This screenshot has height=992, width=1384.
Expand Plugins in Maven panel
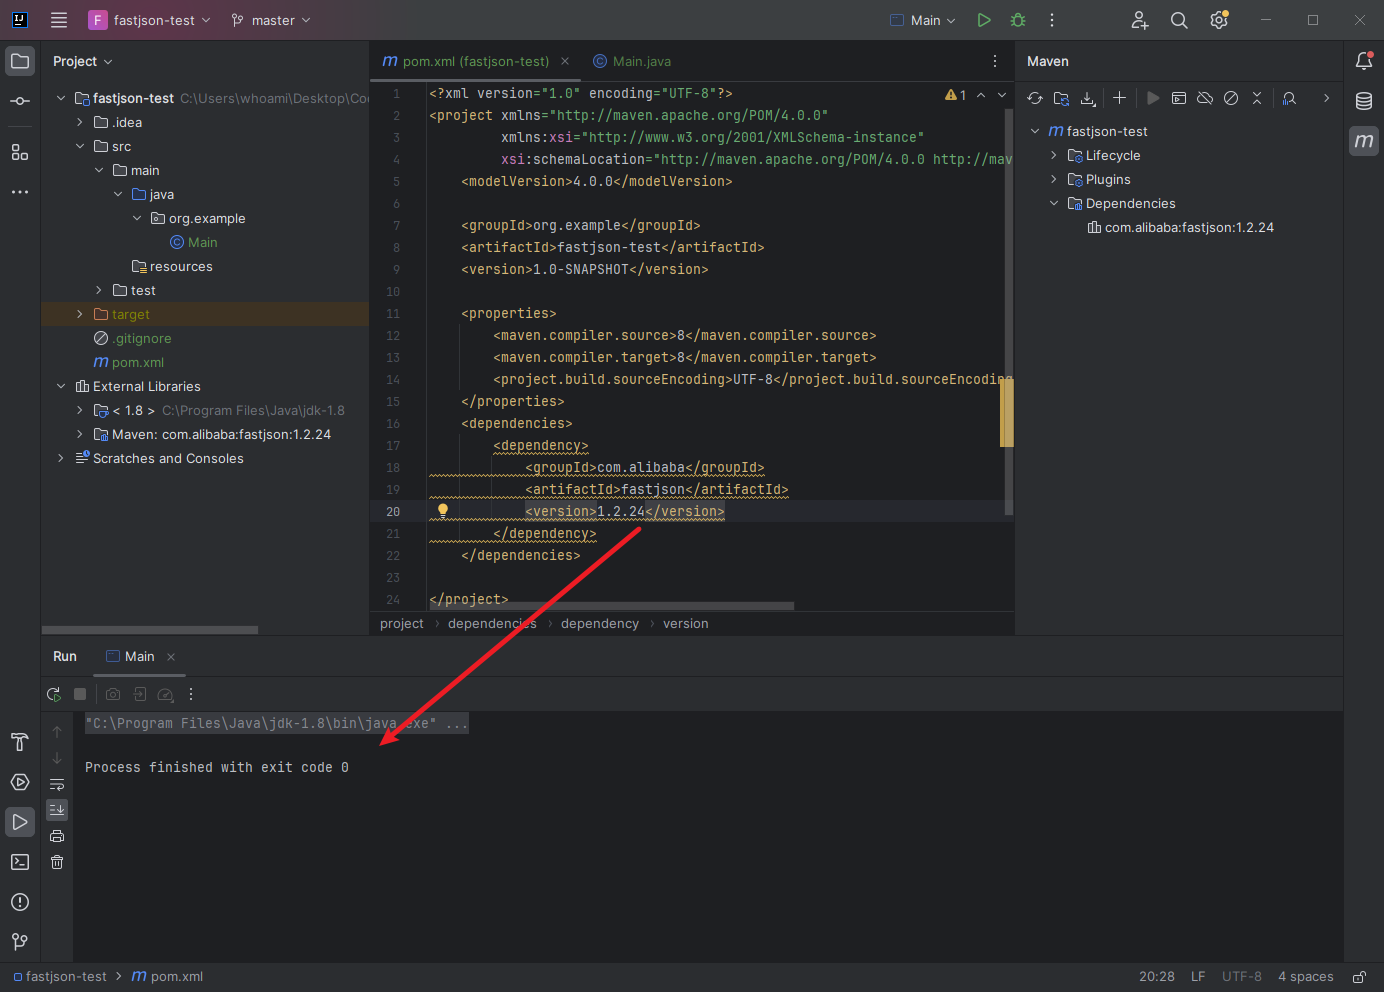pos(1054,179)
